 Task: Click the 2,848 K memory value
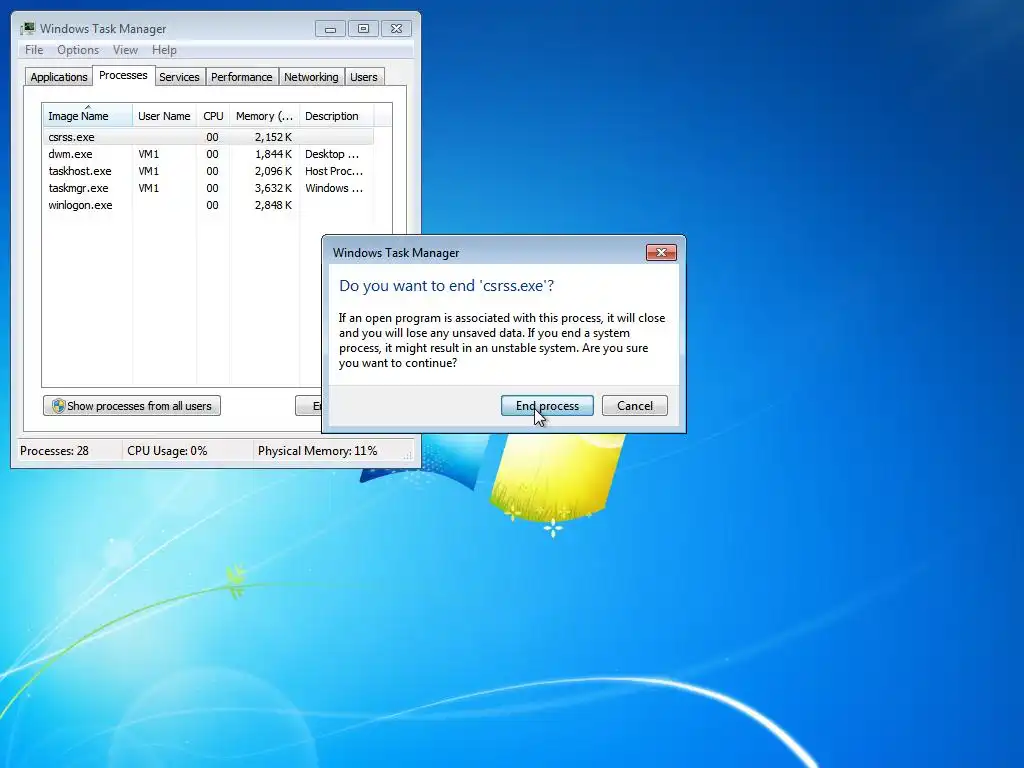273,205
